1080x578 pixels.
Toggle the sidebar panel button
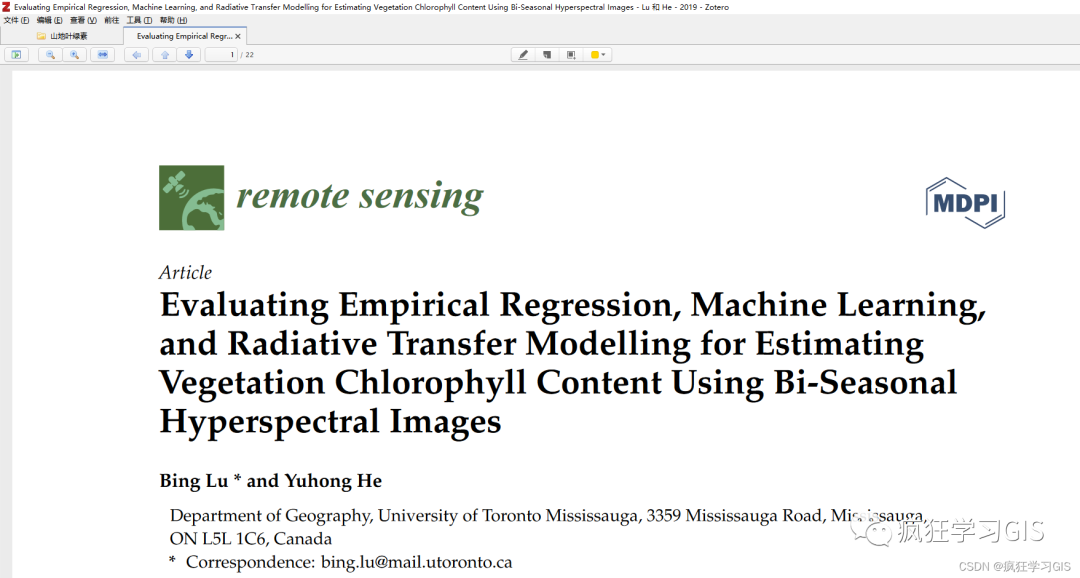[17, 54]
